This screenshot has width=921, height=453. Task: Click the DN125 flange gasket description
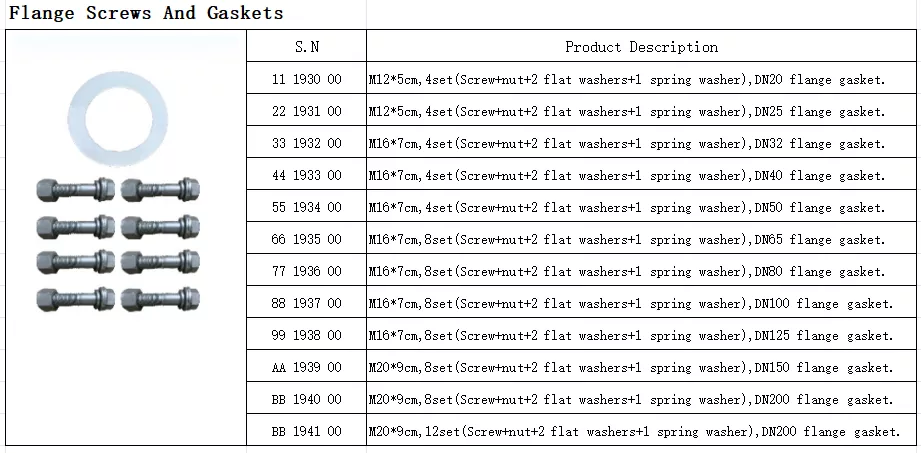point(631,335)
